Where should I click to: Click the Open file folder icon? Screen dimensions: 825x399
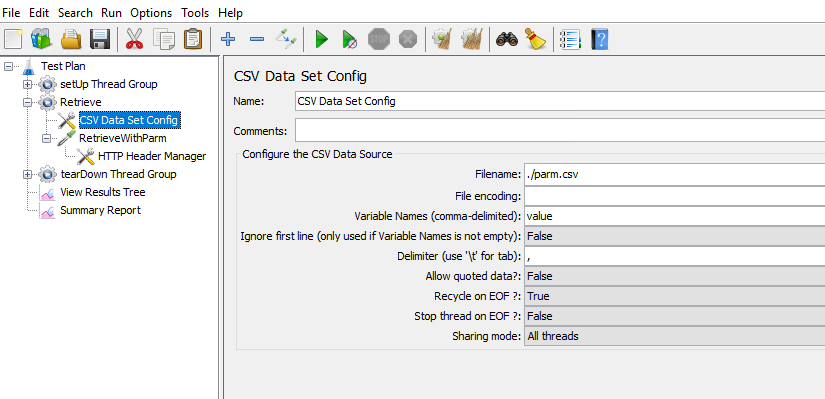pos(71,39)
